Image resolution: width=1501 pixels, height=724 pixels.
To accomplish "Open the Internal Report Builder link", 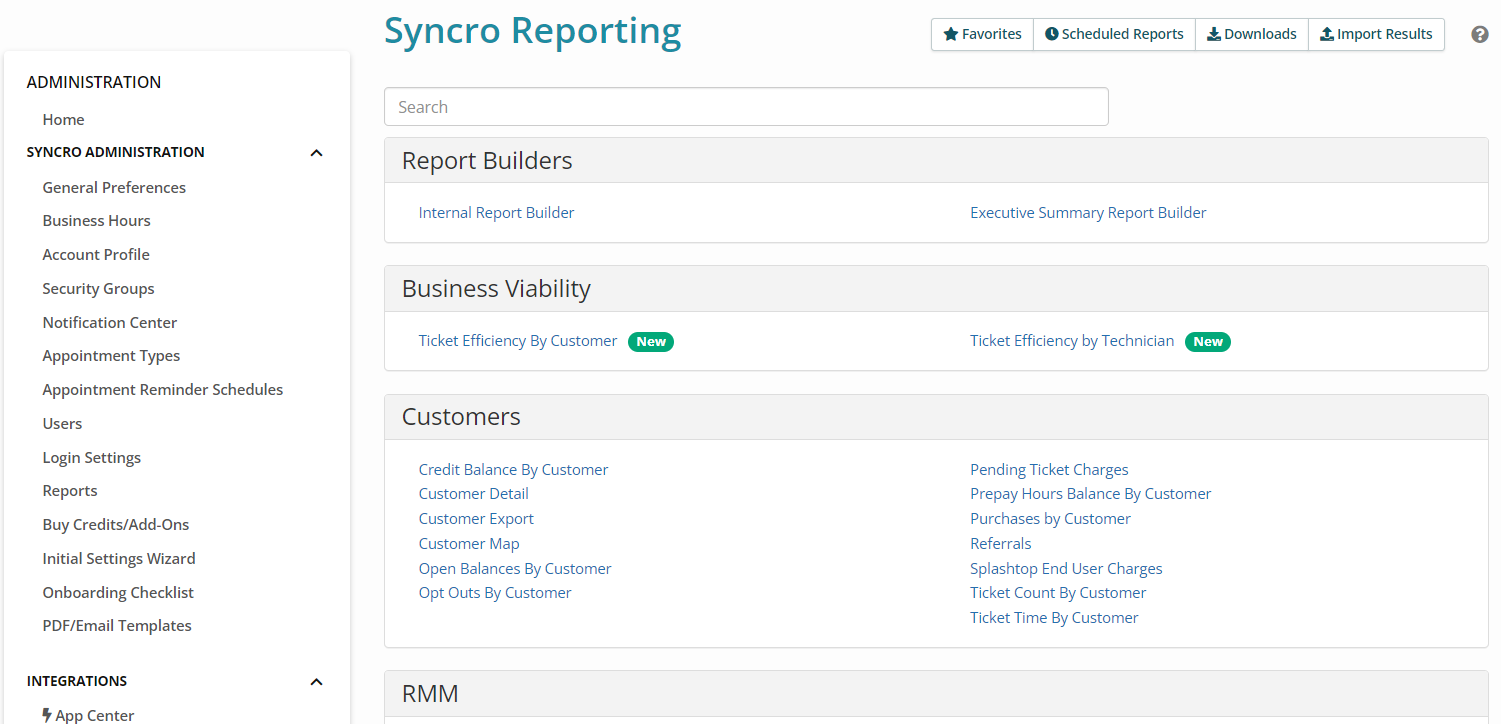I will (x=496, y=212).
